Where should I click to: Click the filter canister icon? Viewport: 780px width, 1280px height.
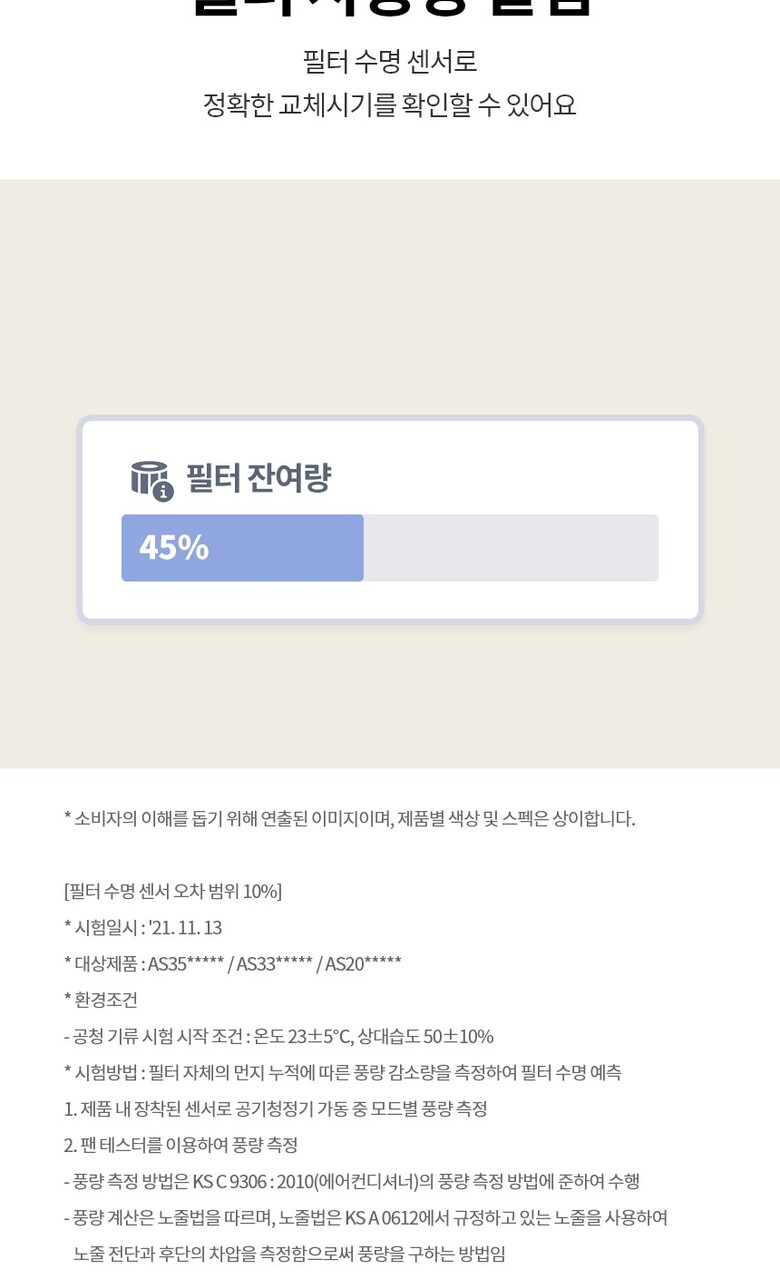(x=149, y=476)
